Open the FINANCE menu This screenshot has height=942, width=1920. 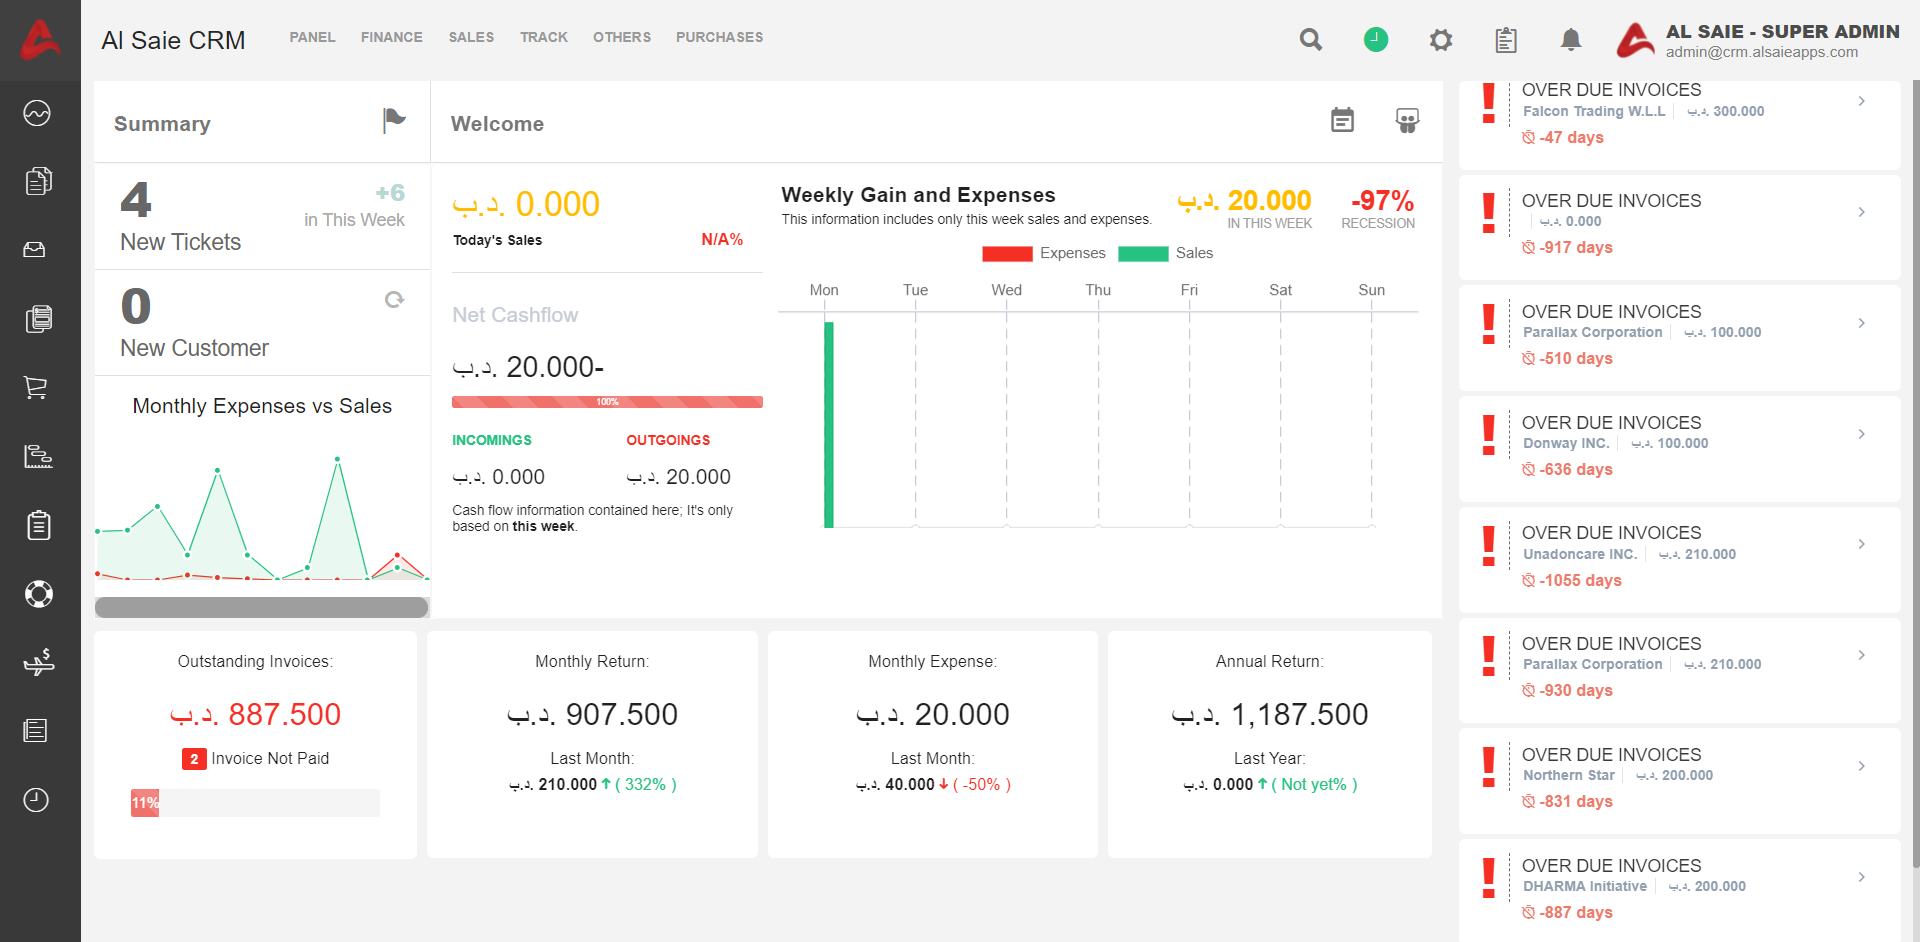point(391,37)
